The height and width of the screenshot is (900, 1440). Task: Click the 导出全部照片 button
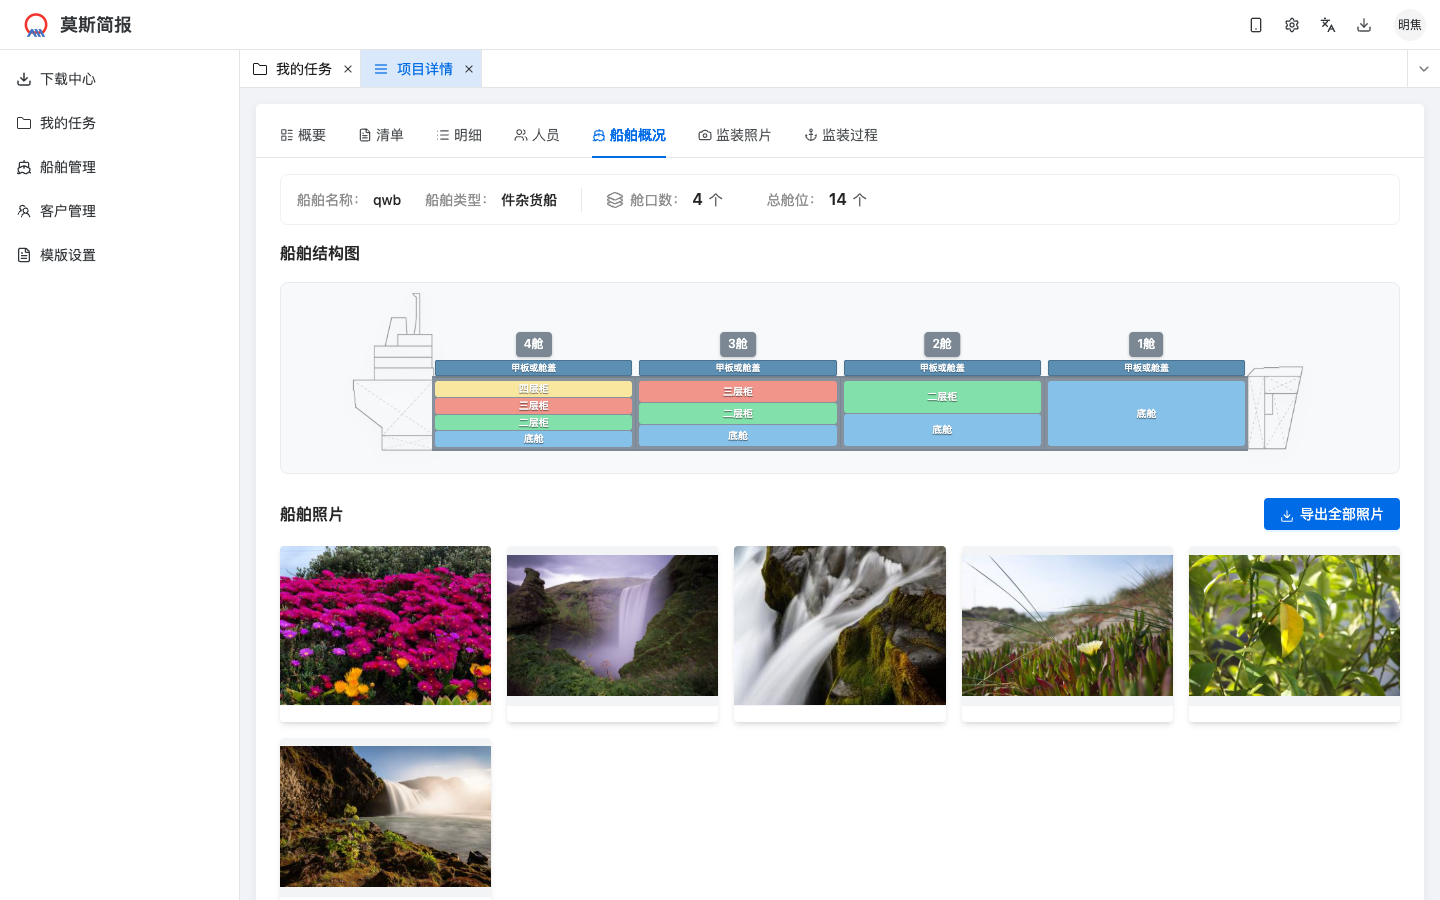point(1331,514)
